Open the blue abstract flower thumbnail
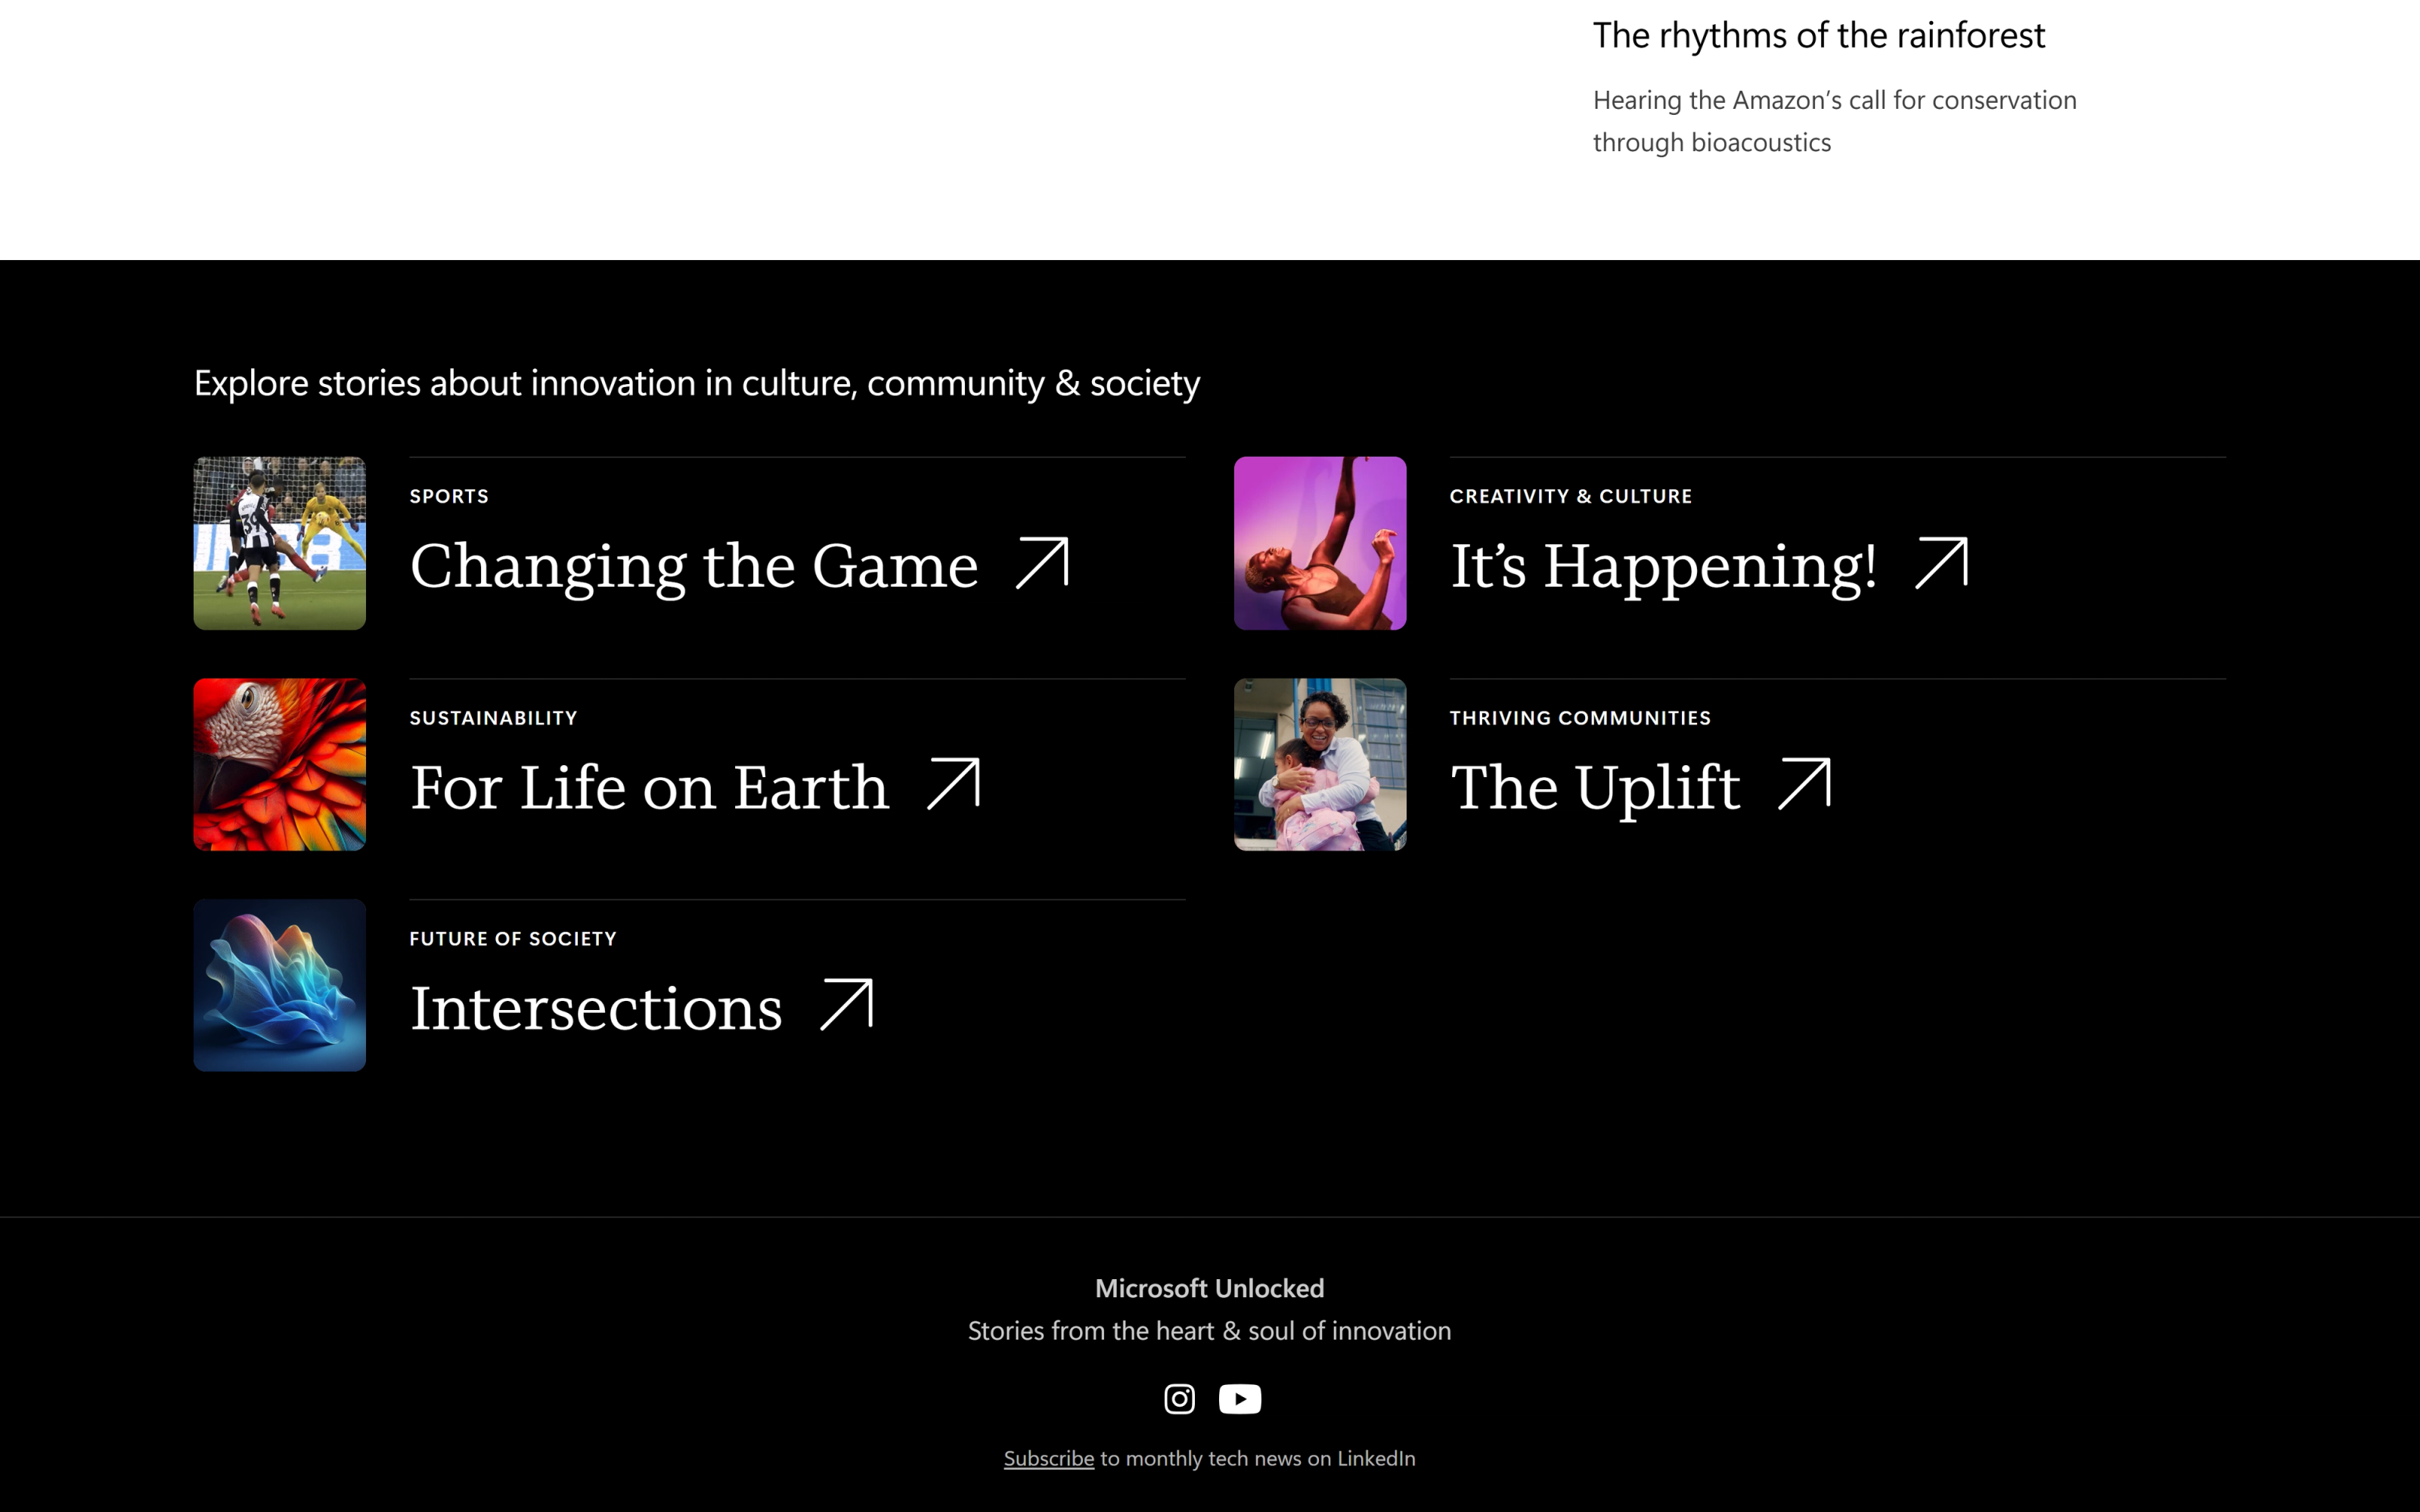This screenshot has width=2420, height=1512. click(279, 985)
